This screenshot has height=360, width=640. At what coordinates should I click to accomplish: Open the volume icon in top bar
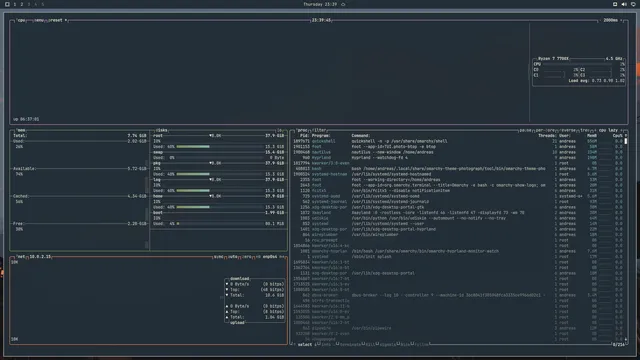tap(624, 4)
